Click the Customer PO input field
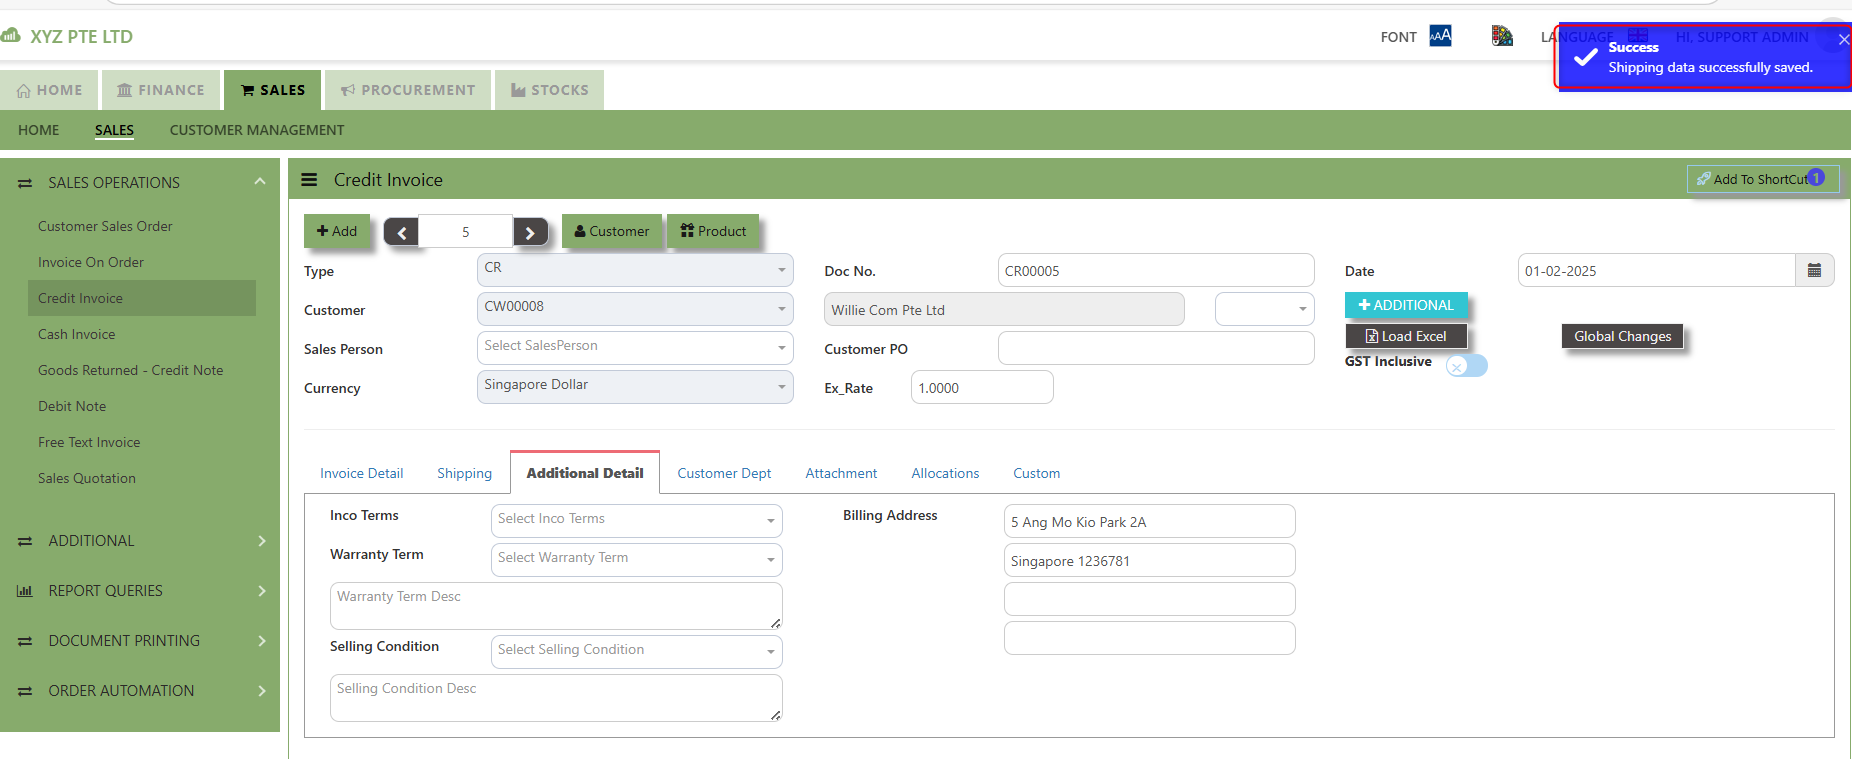The height and width of the screenshot is (759, 1852). coord(1155,348)
